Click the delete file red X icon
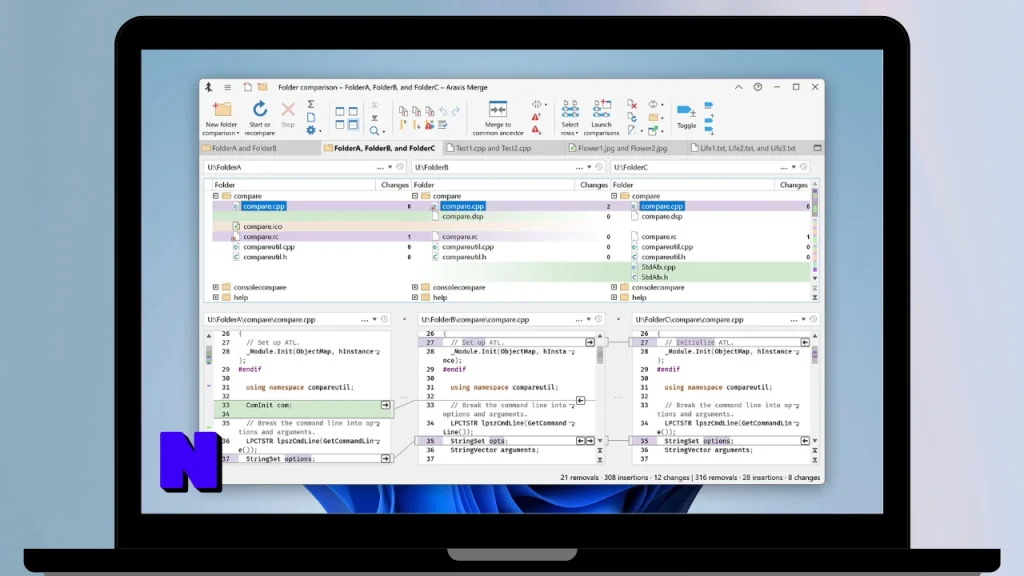 click(632, 104)
